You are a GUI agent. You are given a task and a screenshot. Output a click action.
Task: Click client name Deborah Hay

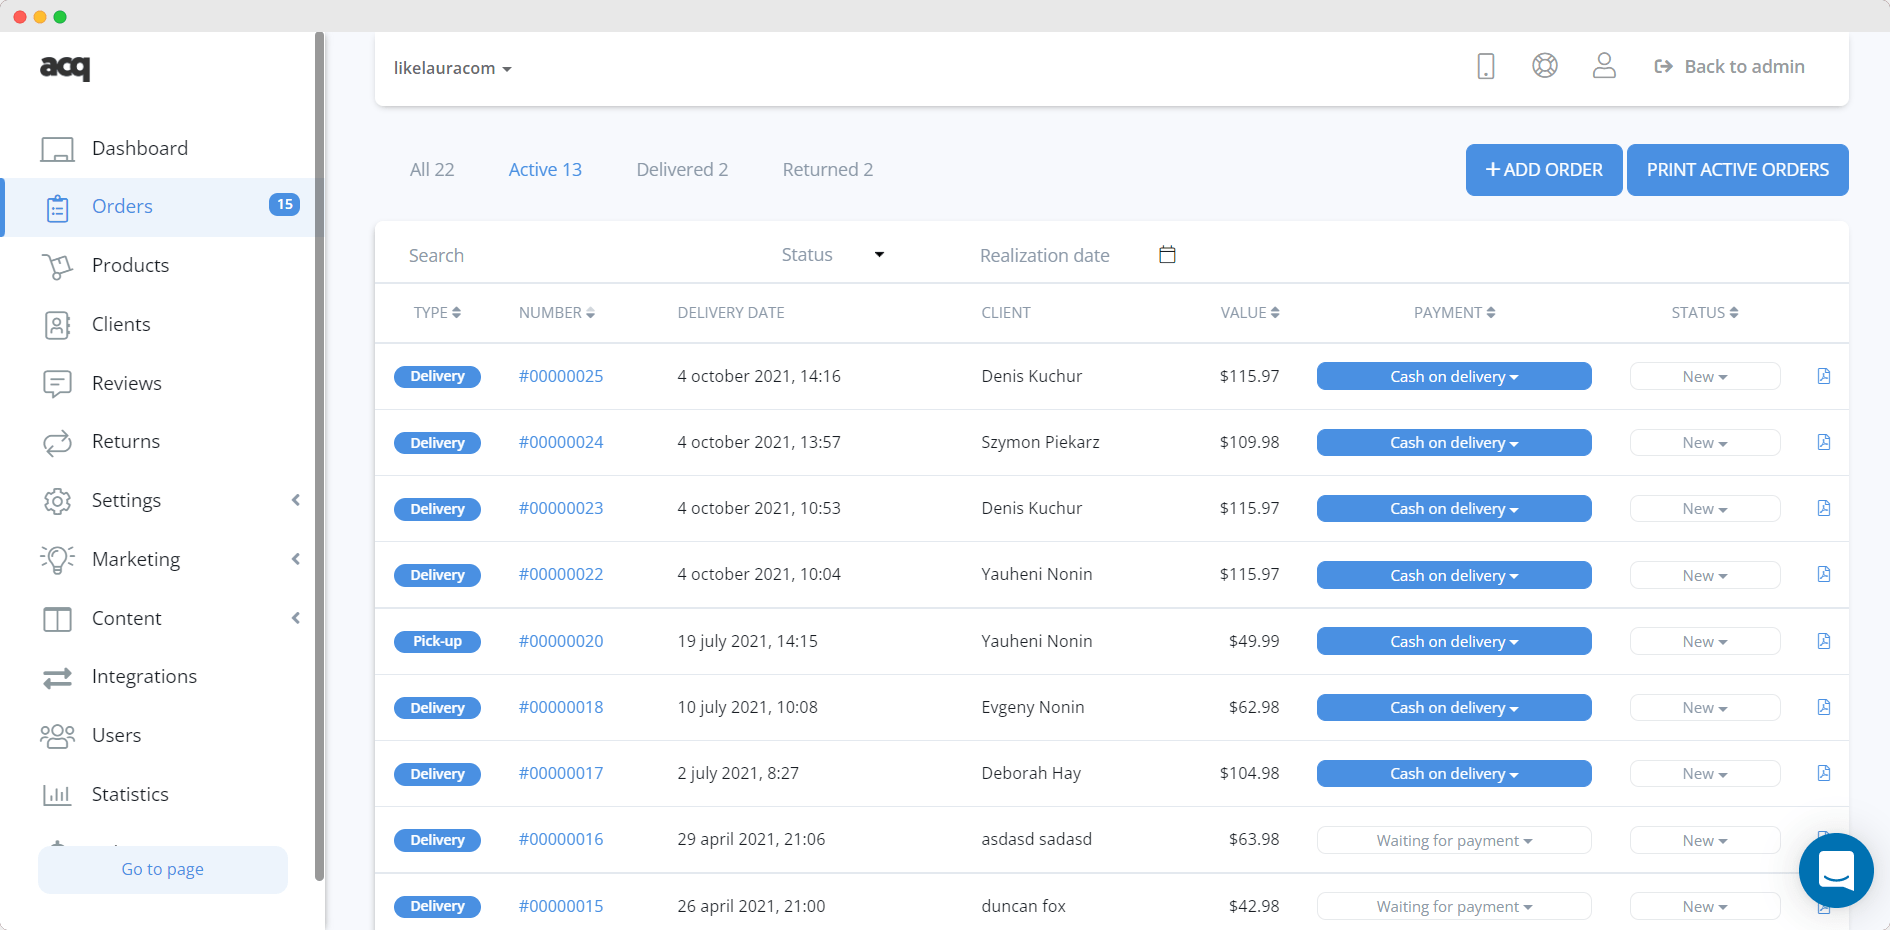coord(1031,773)
